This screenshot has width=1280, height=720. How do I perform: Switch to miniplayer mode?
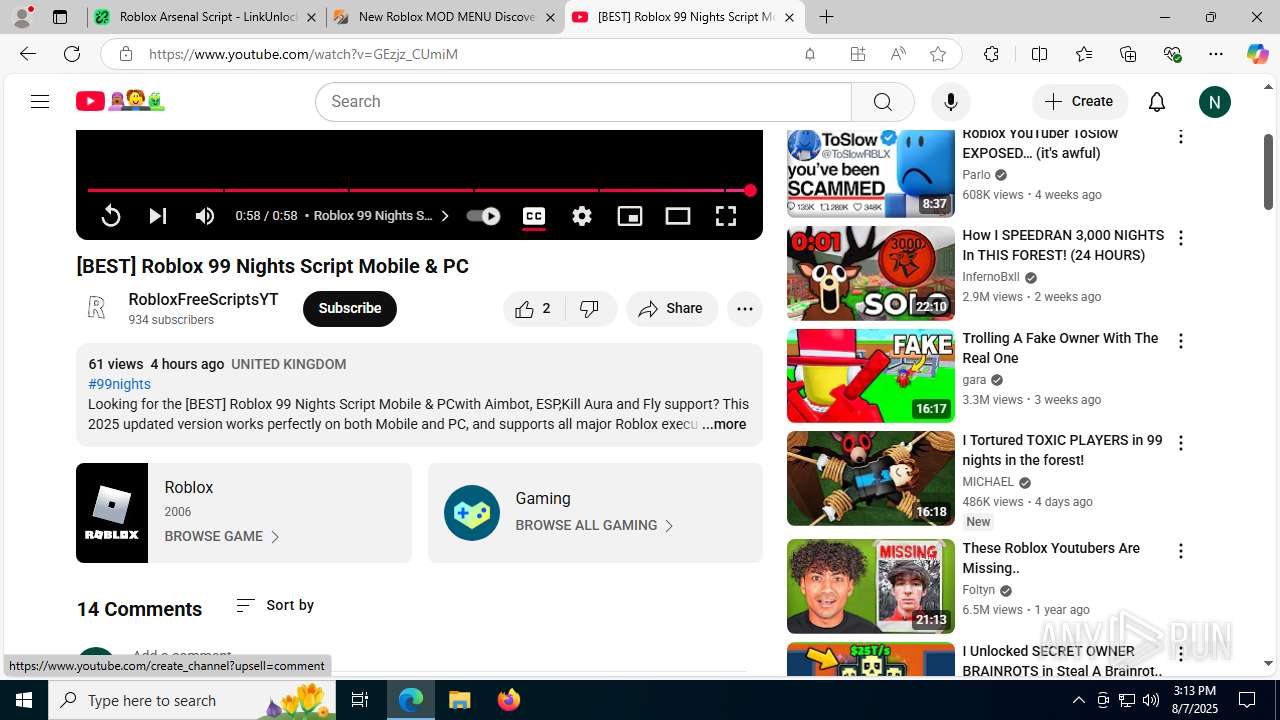(630, 216)
